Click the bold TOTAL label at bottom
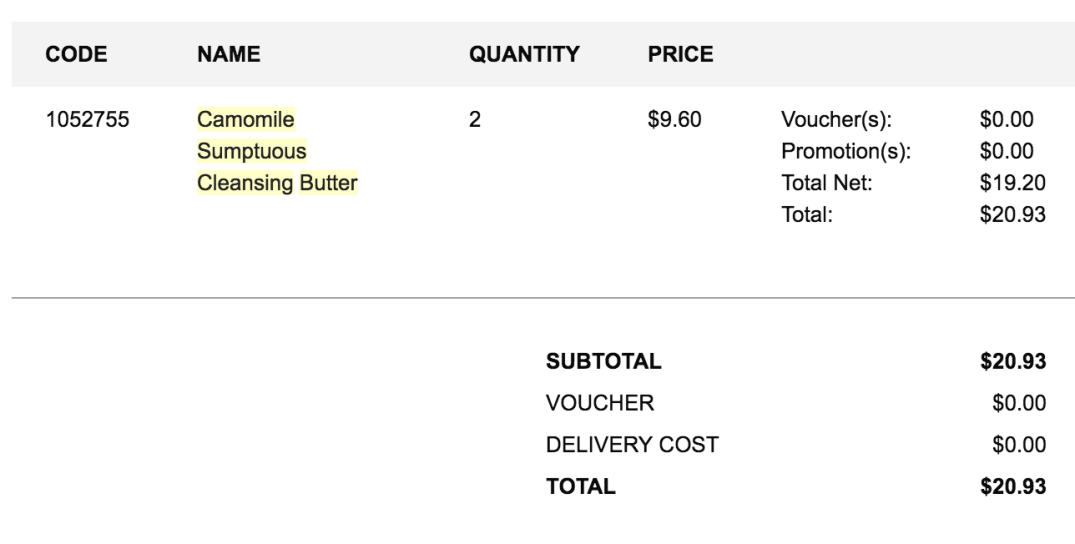The image size is (1075, 544). tap(581, 487)
